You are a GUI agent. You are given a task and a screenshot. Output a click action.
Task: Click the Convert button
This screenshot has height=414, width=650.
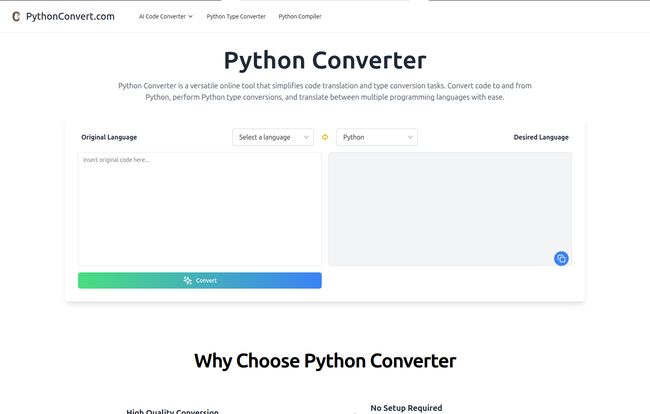[200, 281]
